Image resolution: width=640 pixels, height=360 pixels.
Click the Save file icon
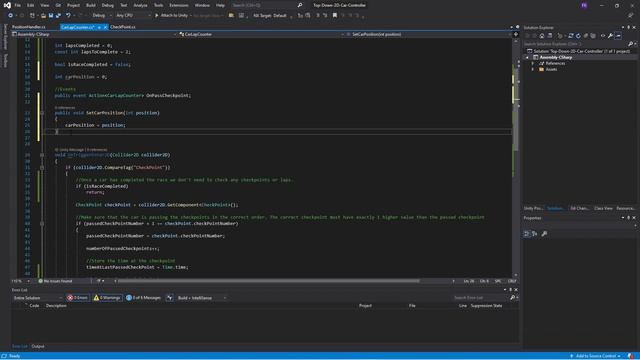click(x=51, y=16)
